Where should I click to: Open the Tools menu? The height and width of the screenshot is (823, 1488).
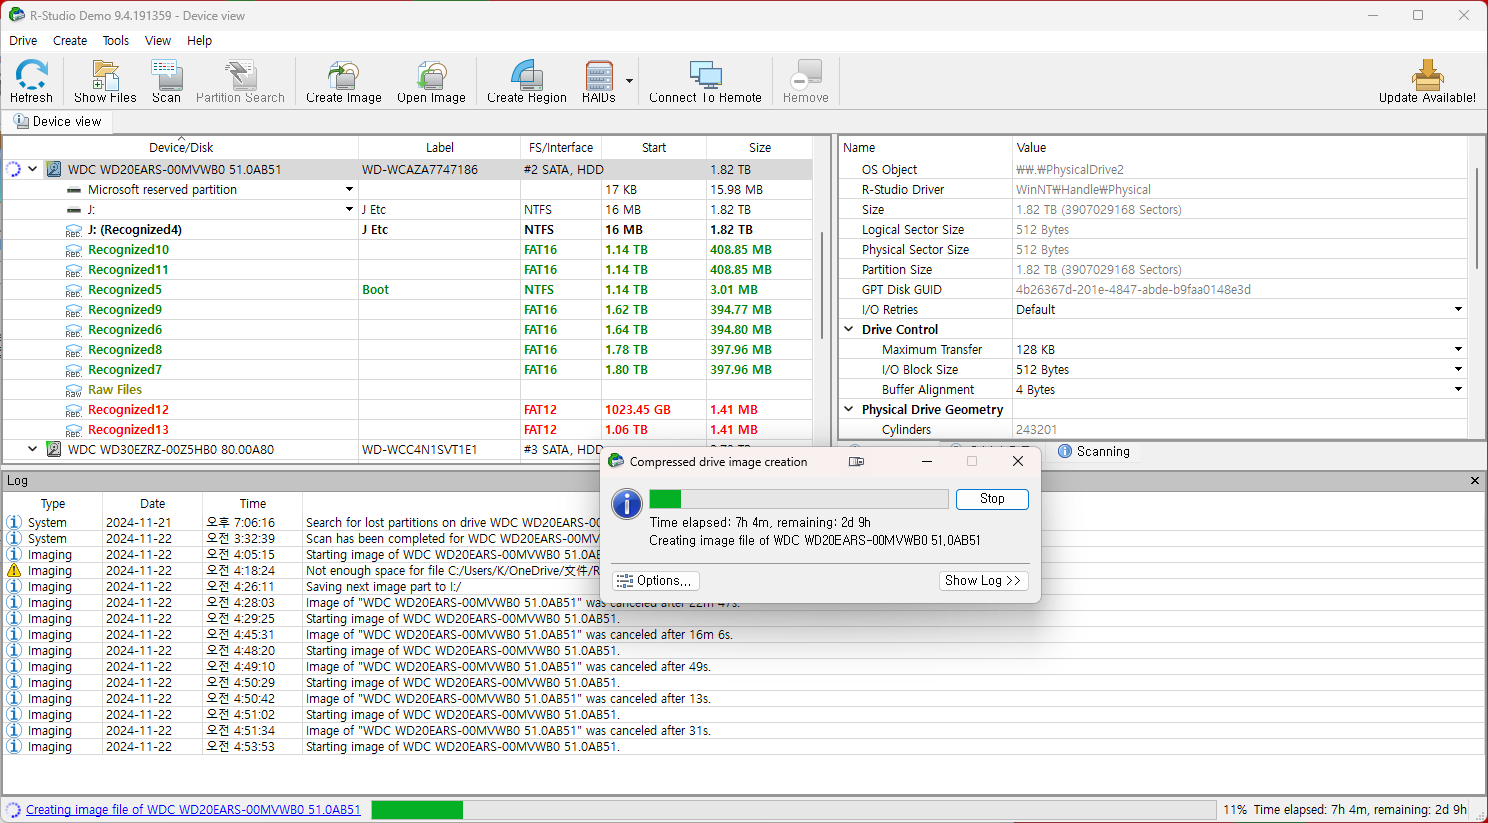116,41
